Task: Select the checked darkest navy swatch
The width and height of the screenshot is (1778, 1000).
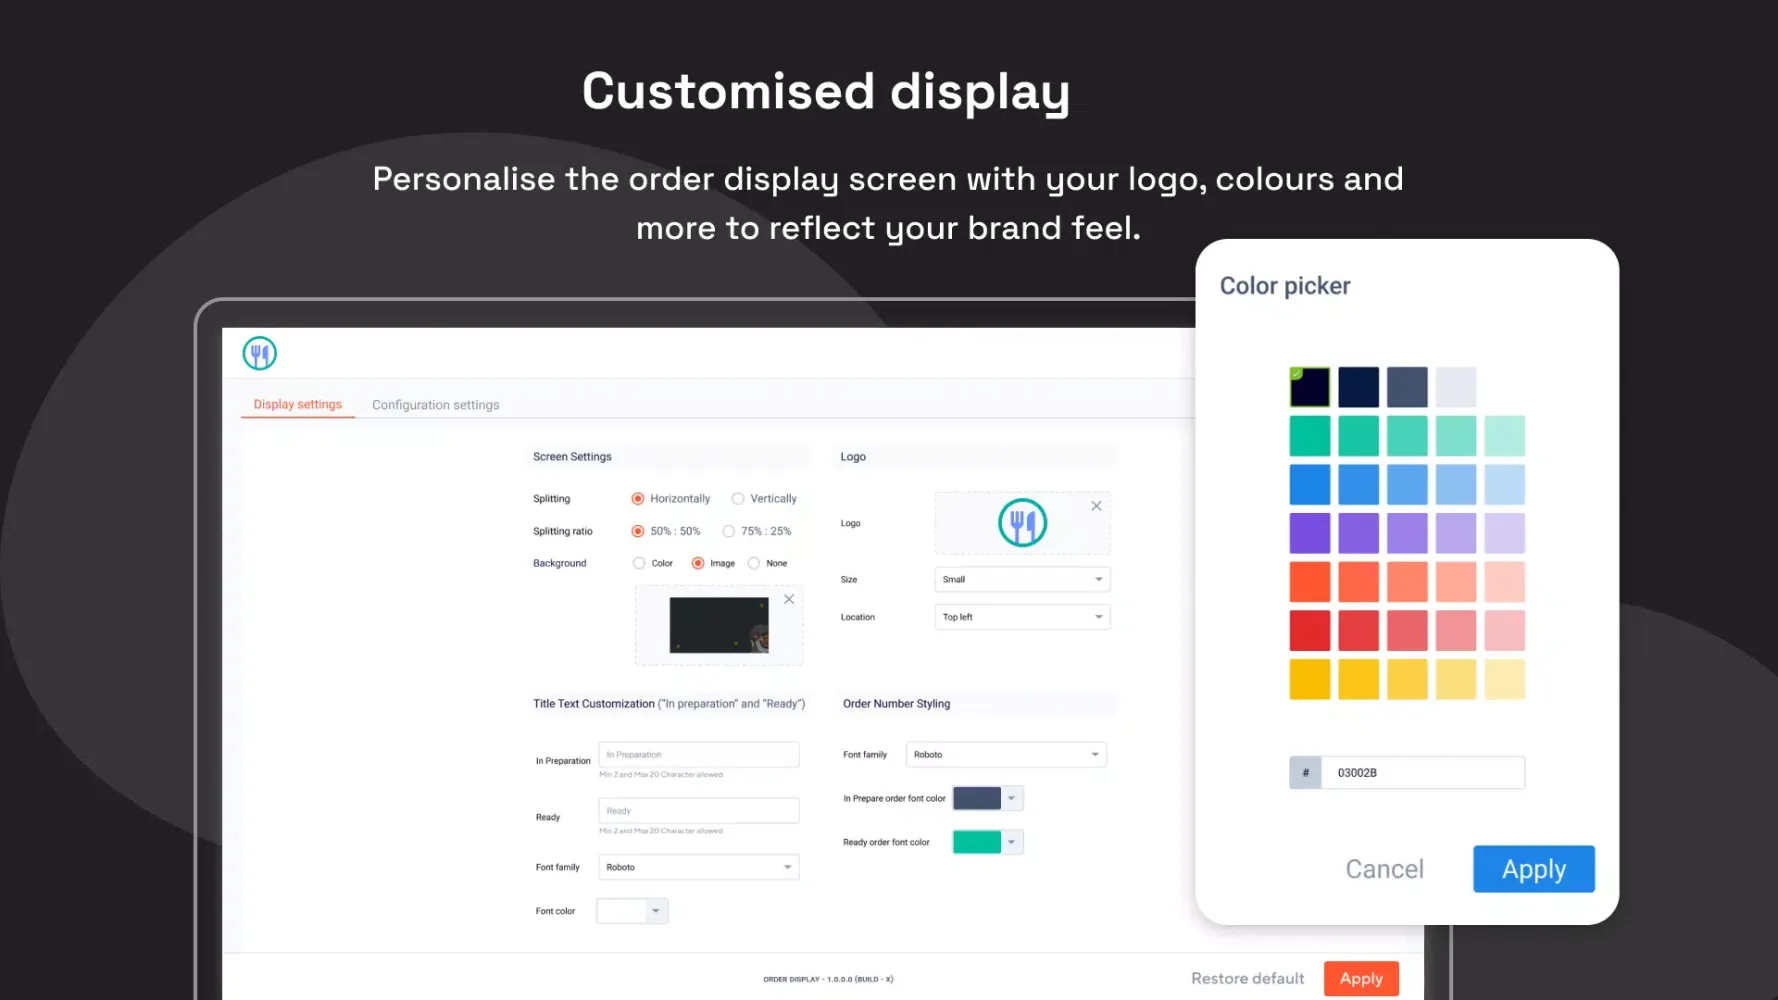Action: [1310, 387]
